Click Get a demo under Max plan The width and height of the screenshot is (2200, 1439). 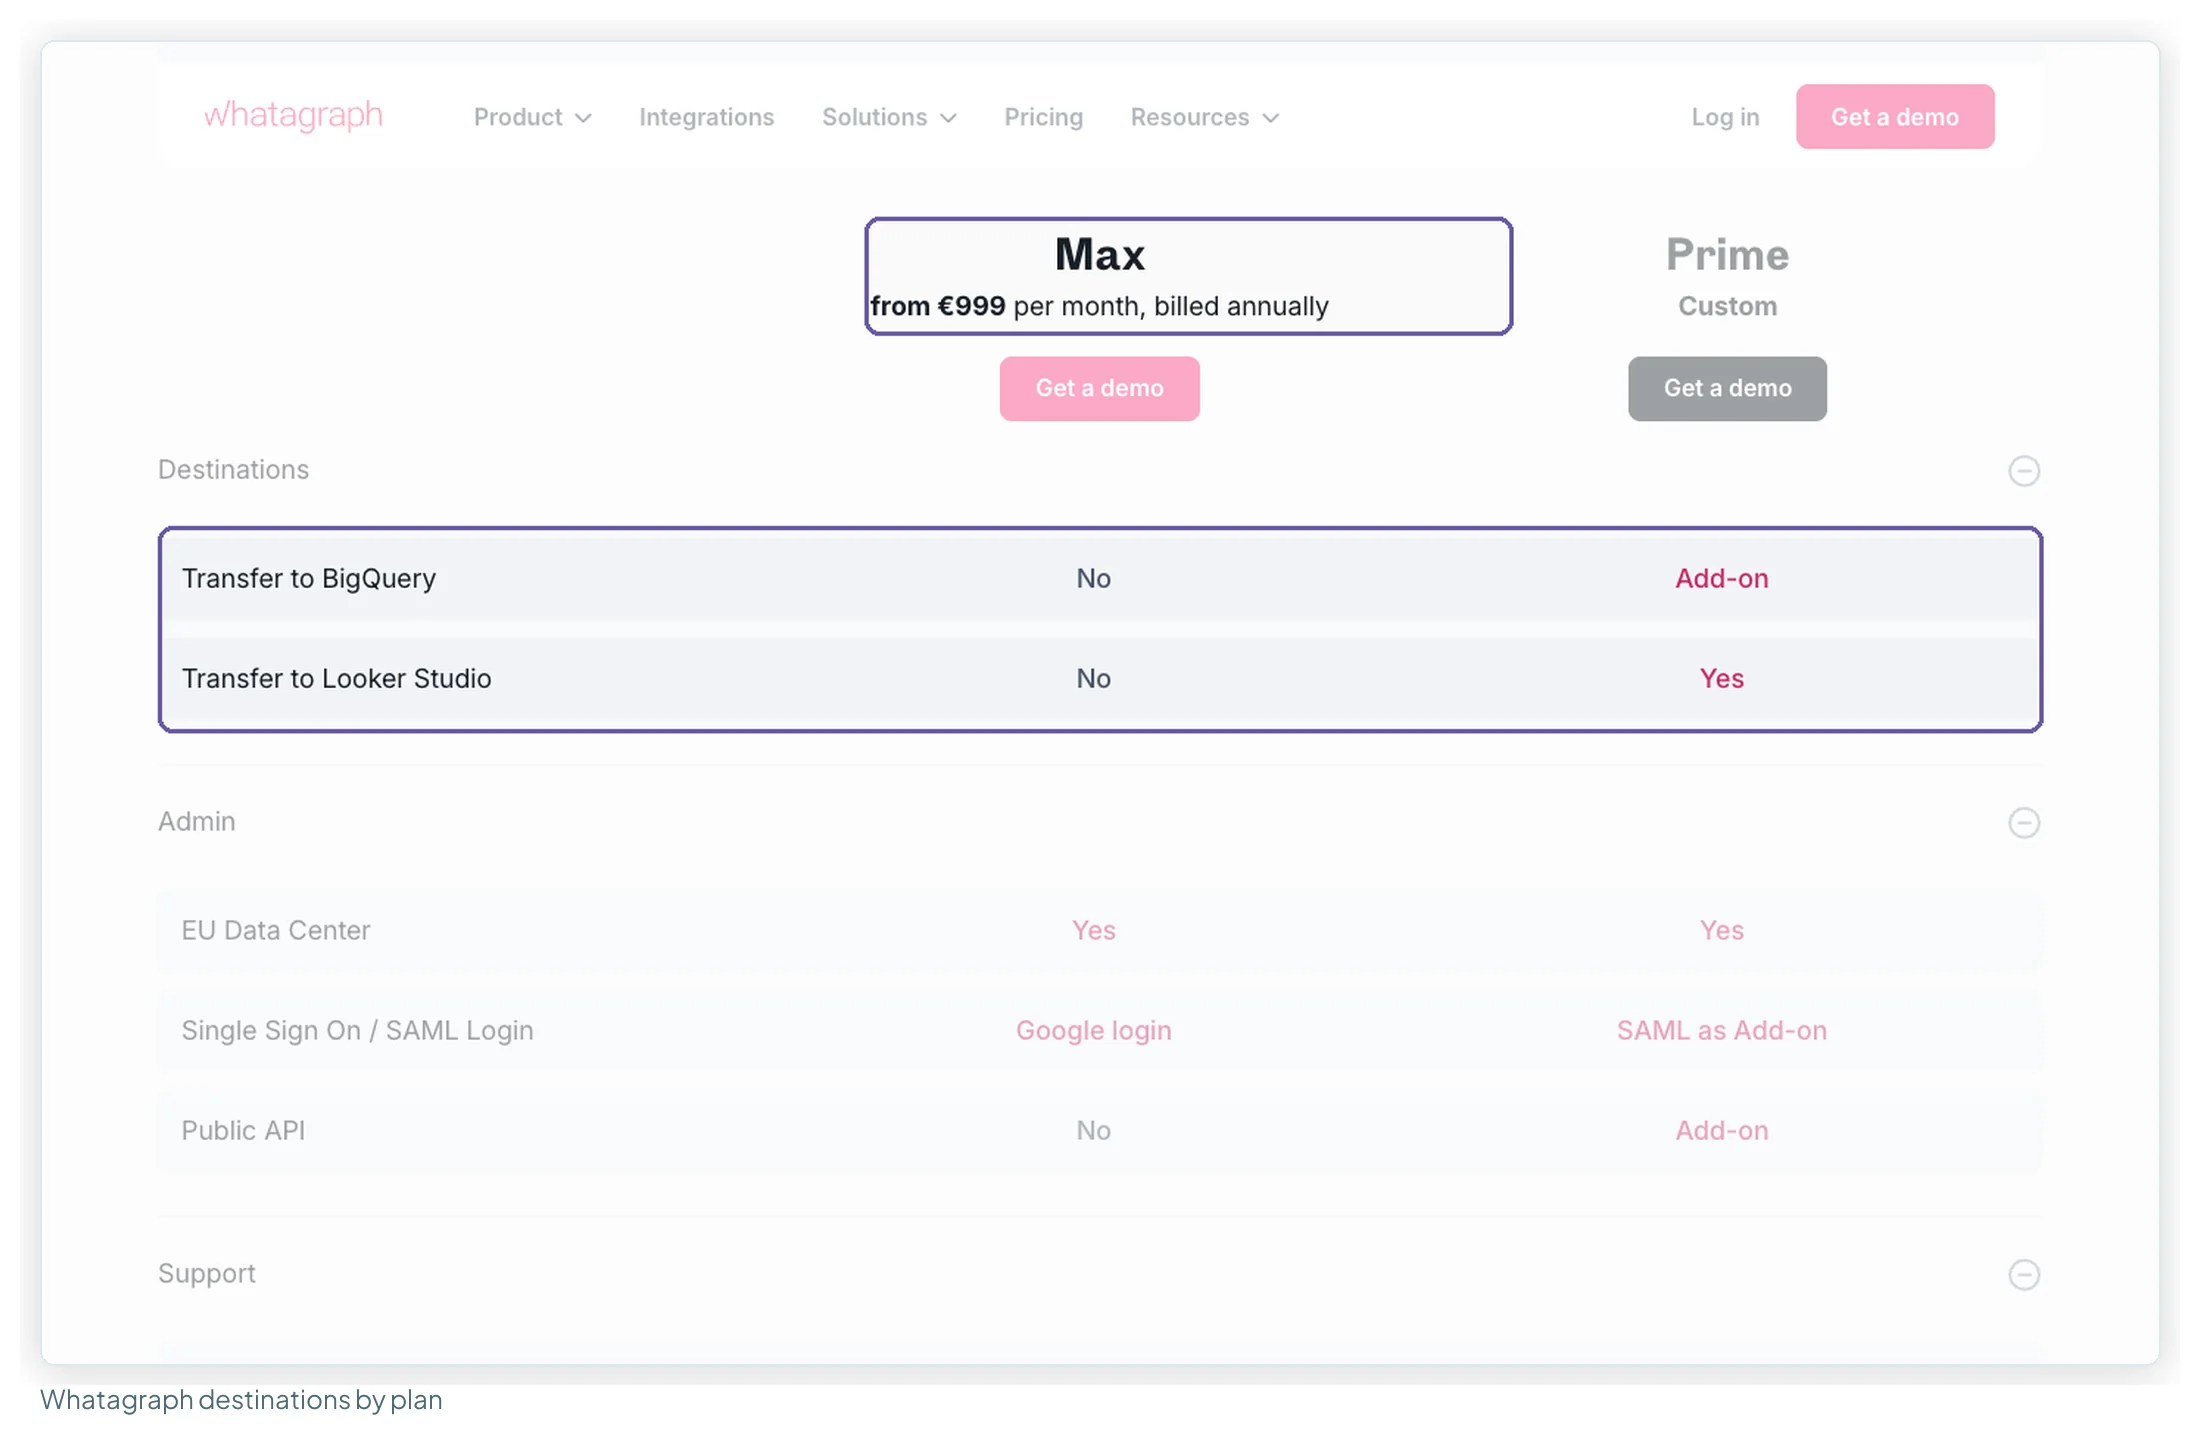pos(1099,388)
